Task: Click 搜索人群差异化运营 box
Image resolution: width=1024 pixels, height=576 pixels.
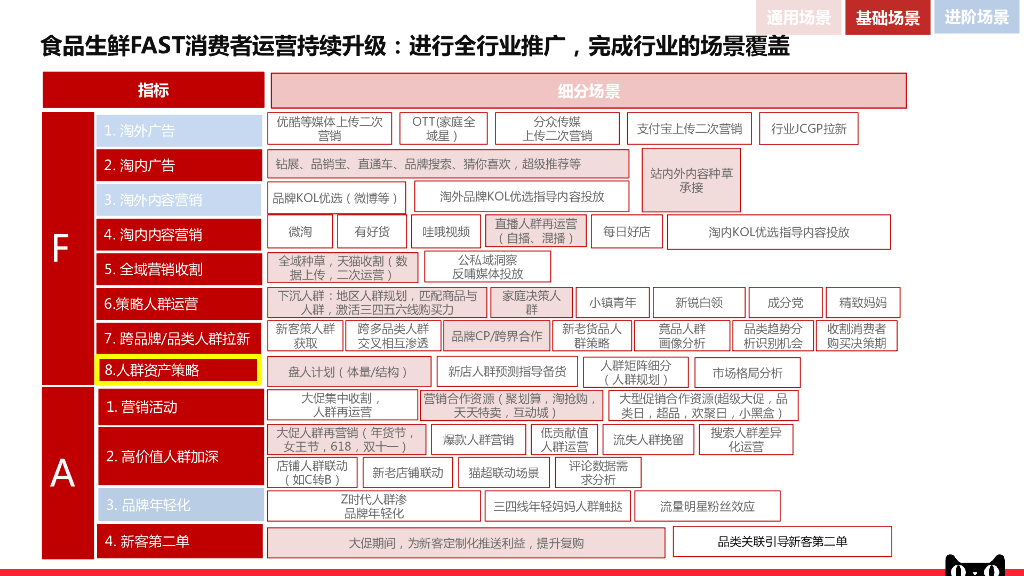Action: (x=746, y=440)
